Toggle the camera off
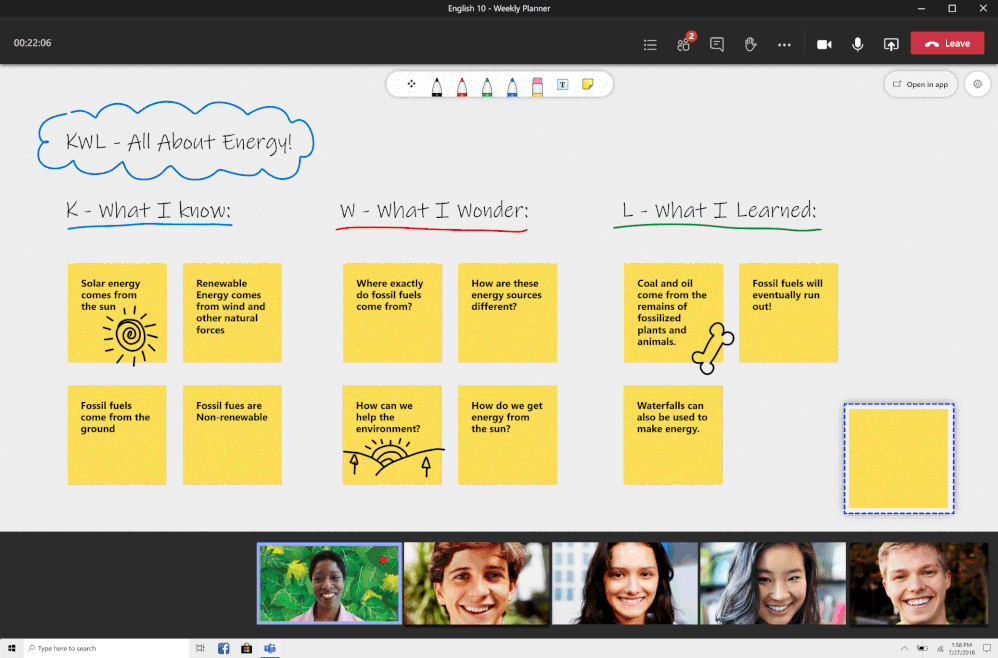 tap(823, 43)
